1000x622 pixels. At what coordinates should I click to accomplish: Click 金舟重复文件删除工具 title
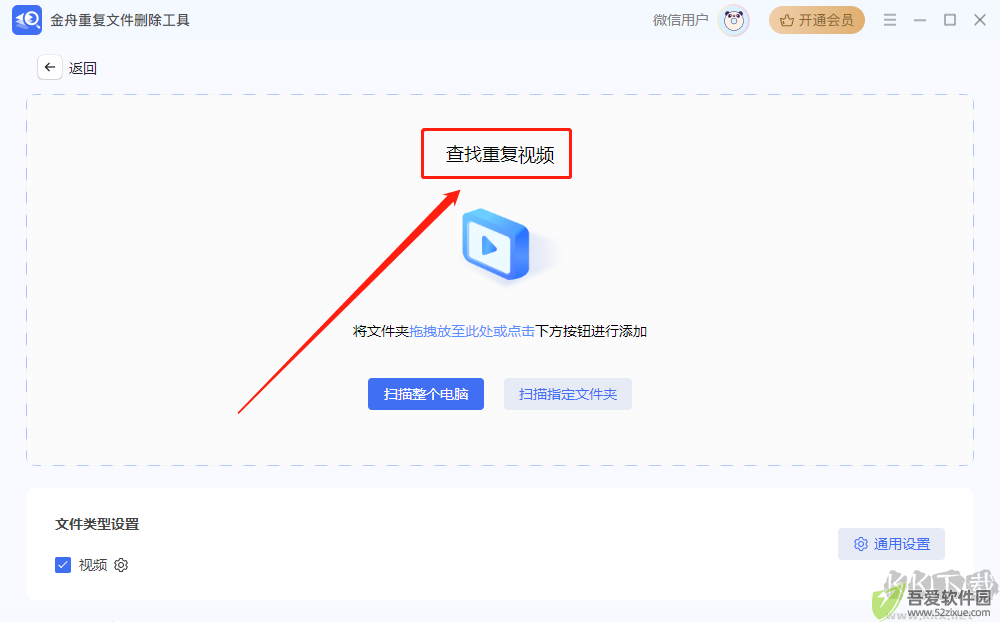coord(120,20)
